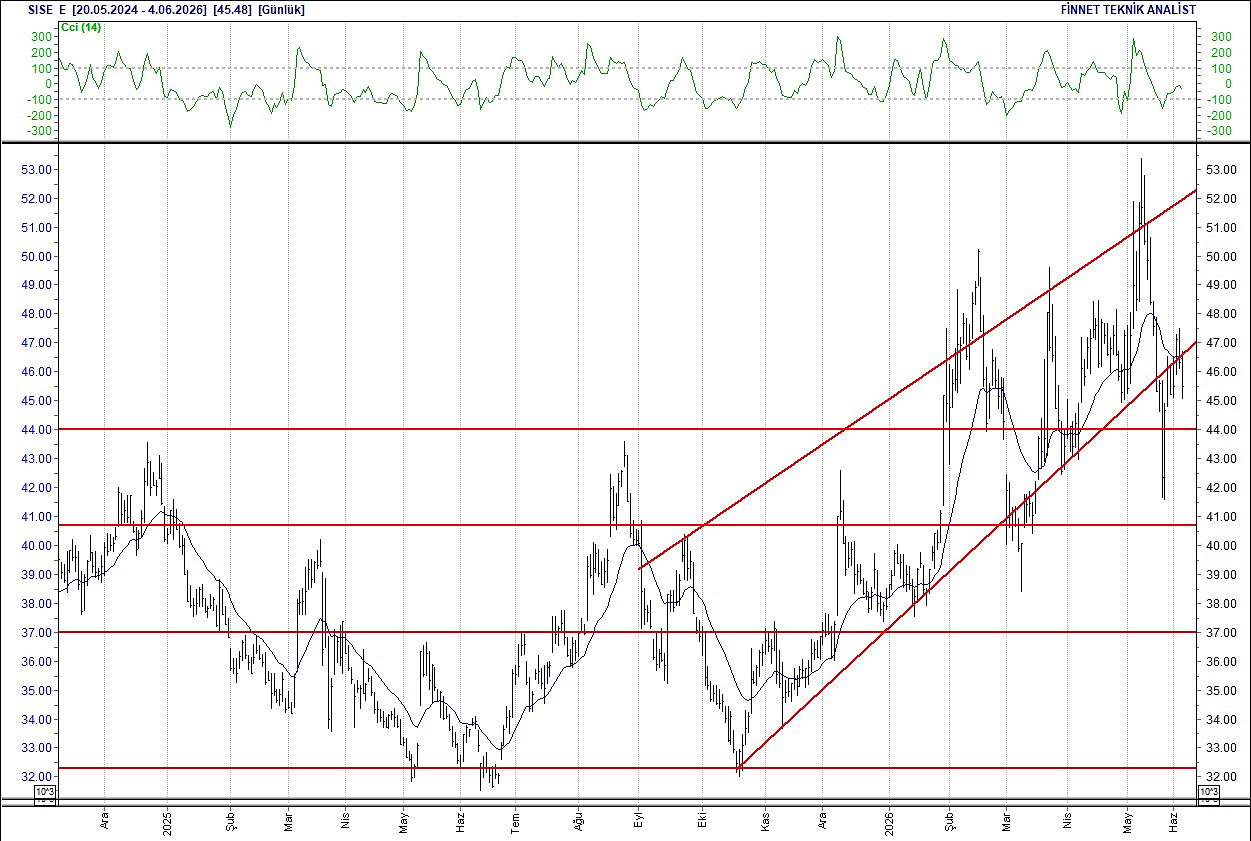
Task: Select -300 on the right CCI axis
Action: point(1221,132)
